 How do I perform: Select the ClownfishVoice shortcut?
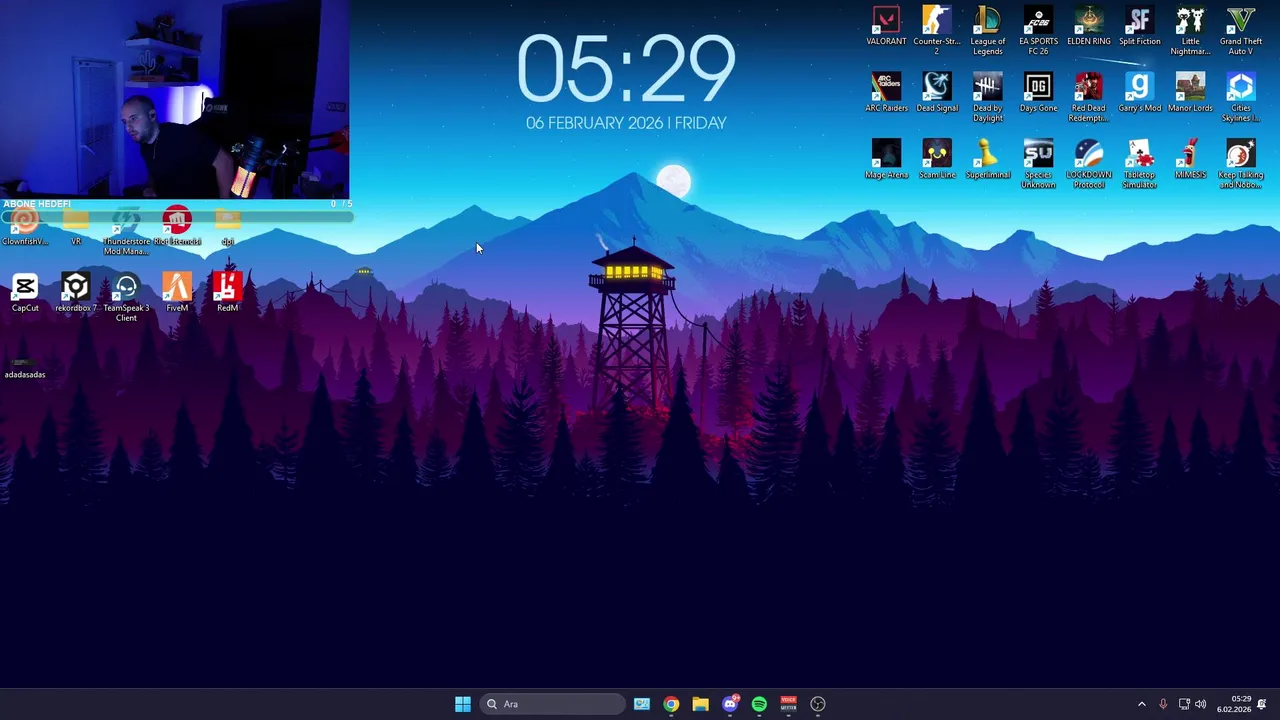click(x=25, y=227)
